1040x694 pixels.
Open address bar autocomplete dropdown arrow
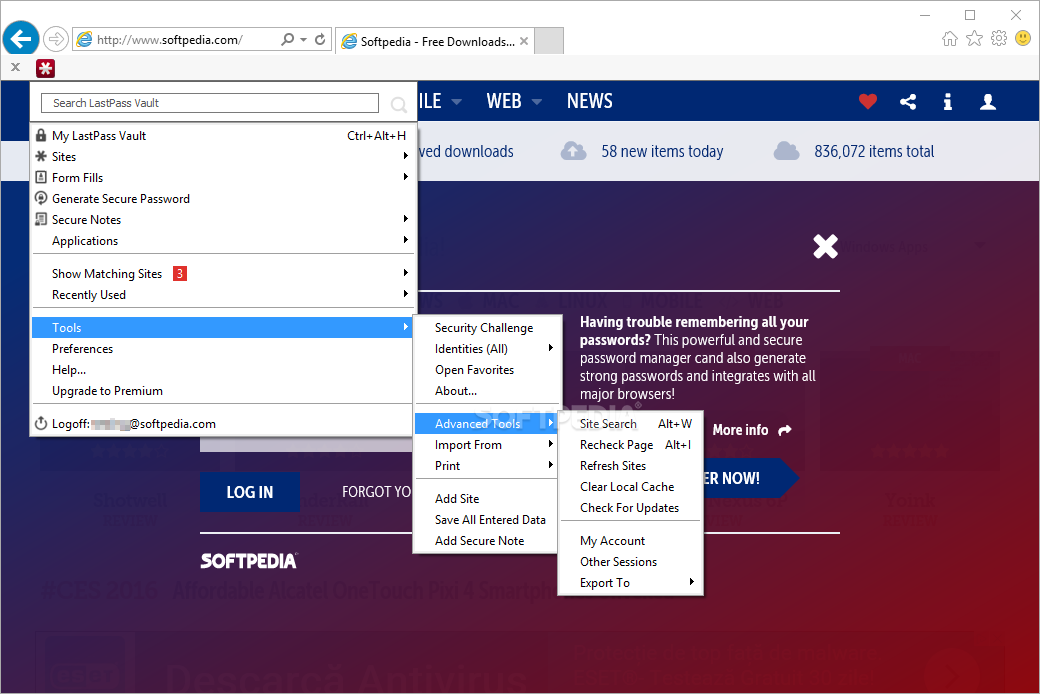(x=304, y=40)
